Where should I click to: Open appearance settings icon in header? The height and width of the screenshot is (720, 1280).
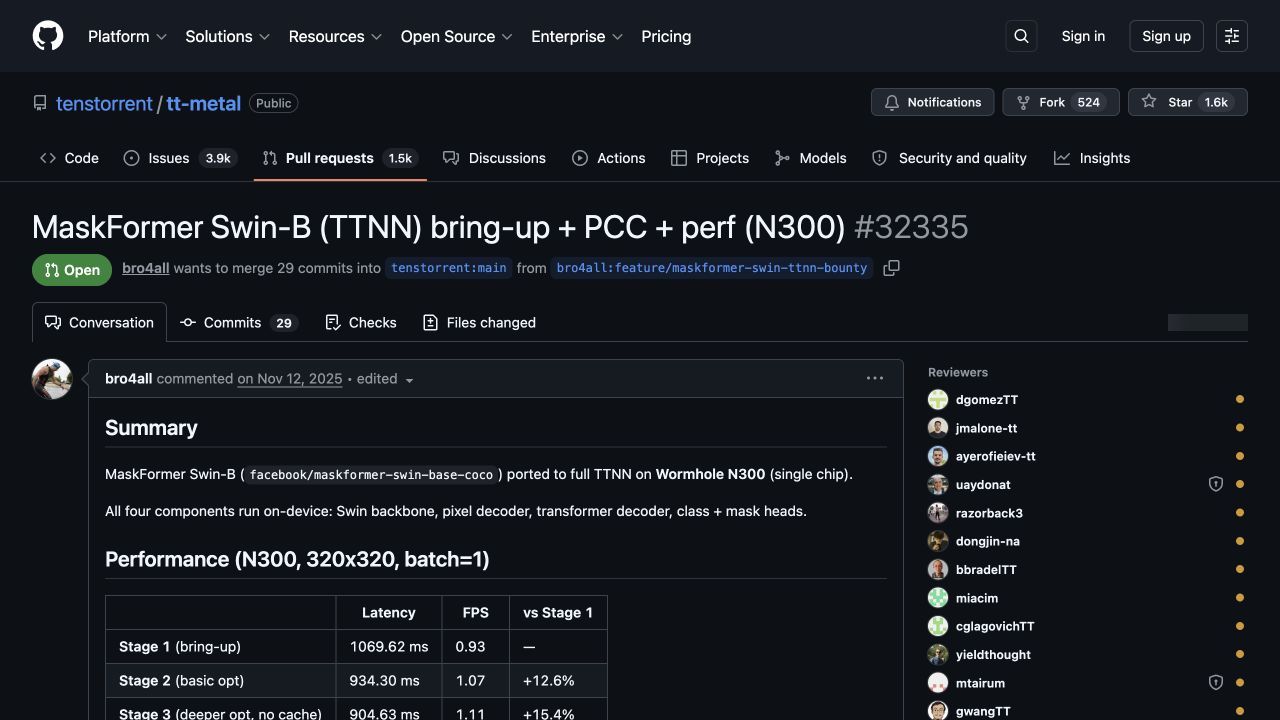point(1232,36)
